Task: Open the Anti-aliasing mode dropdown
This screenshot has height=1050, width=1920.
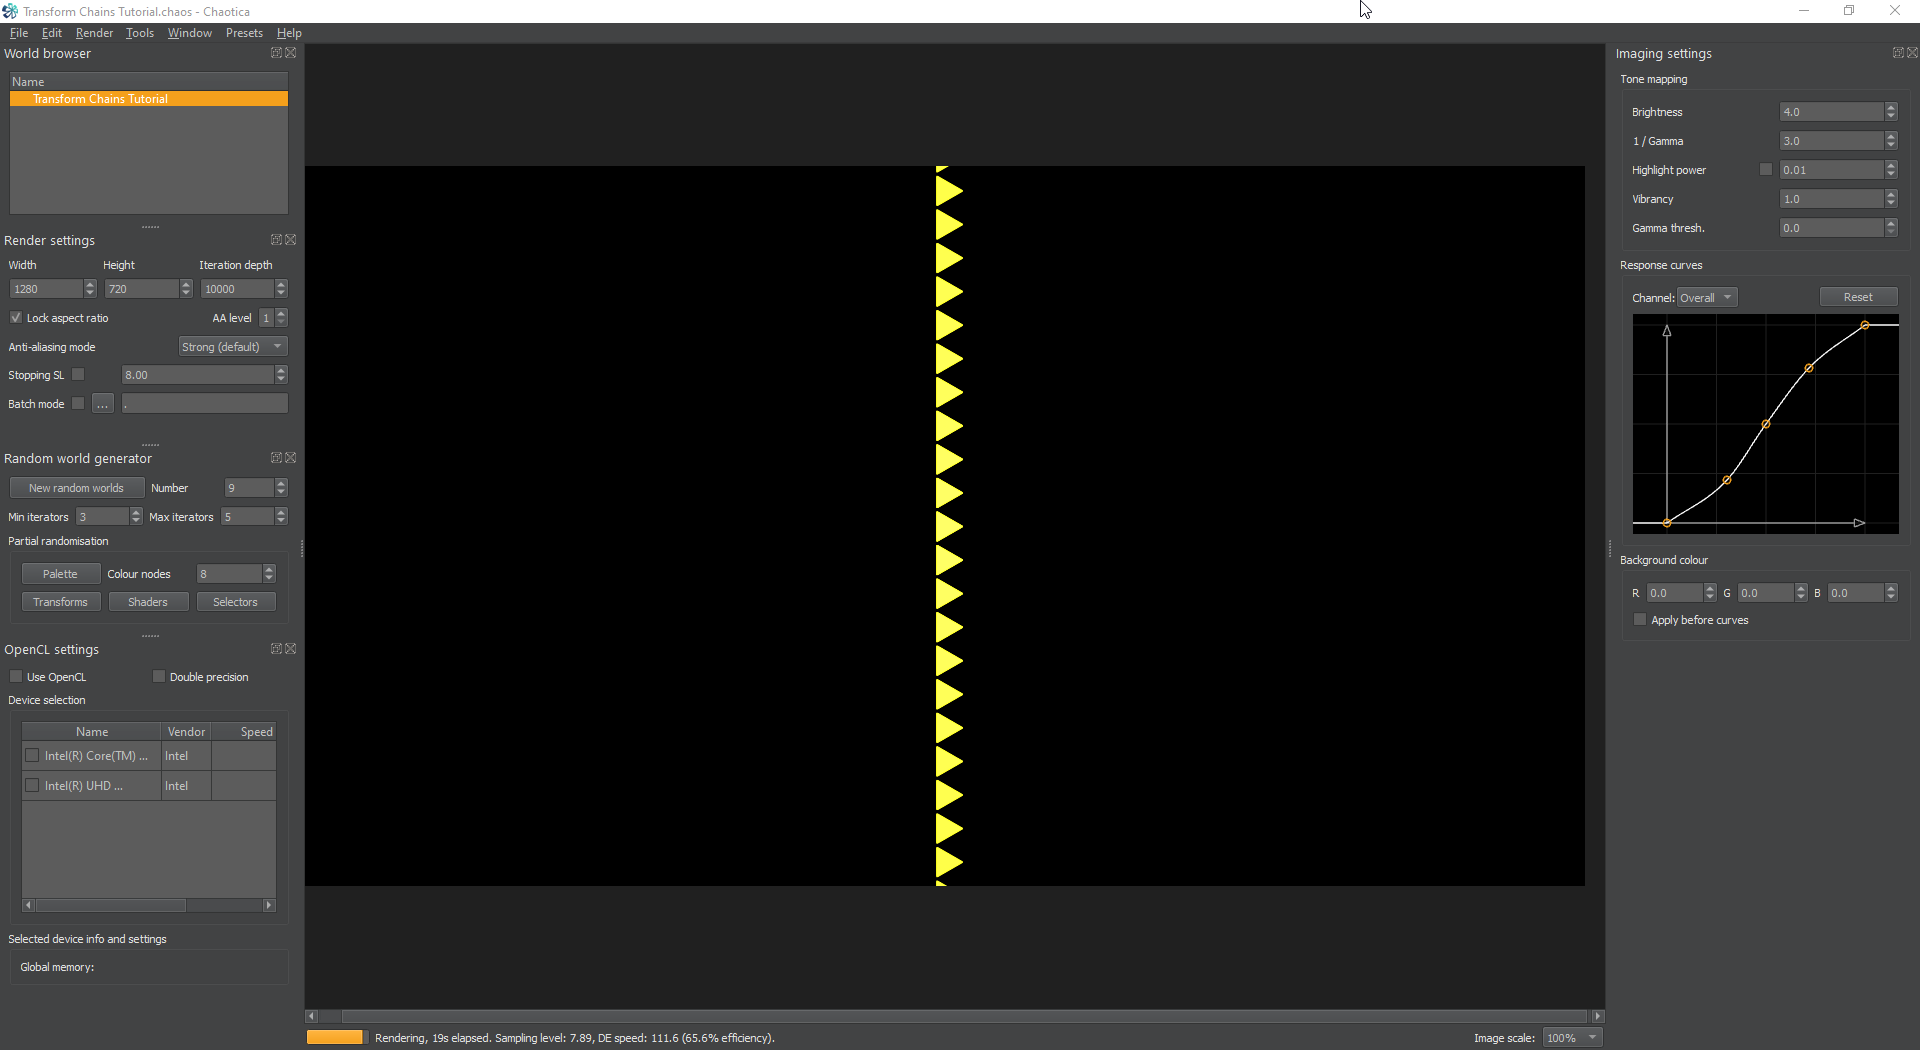Action: click(x=233, y=347)
